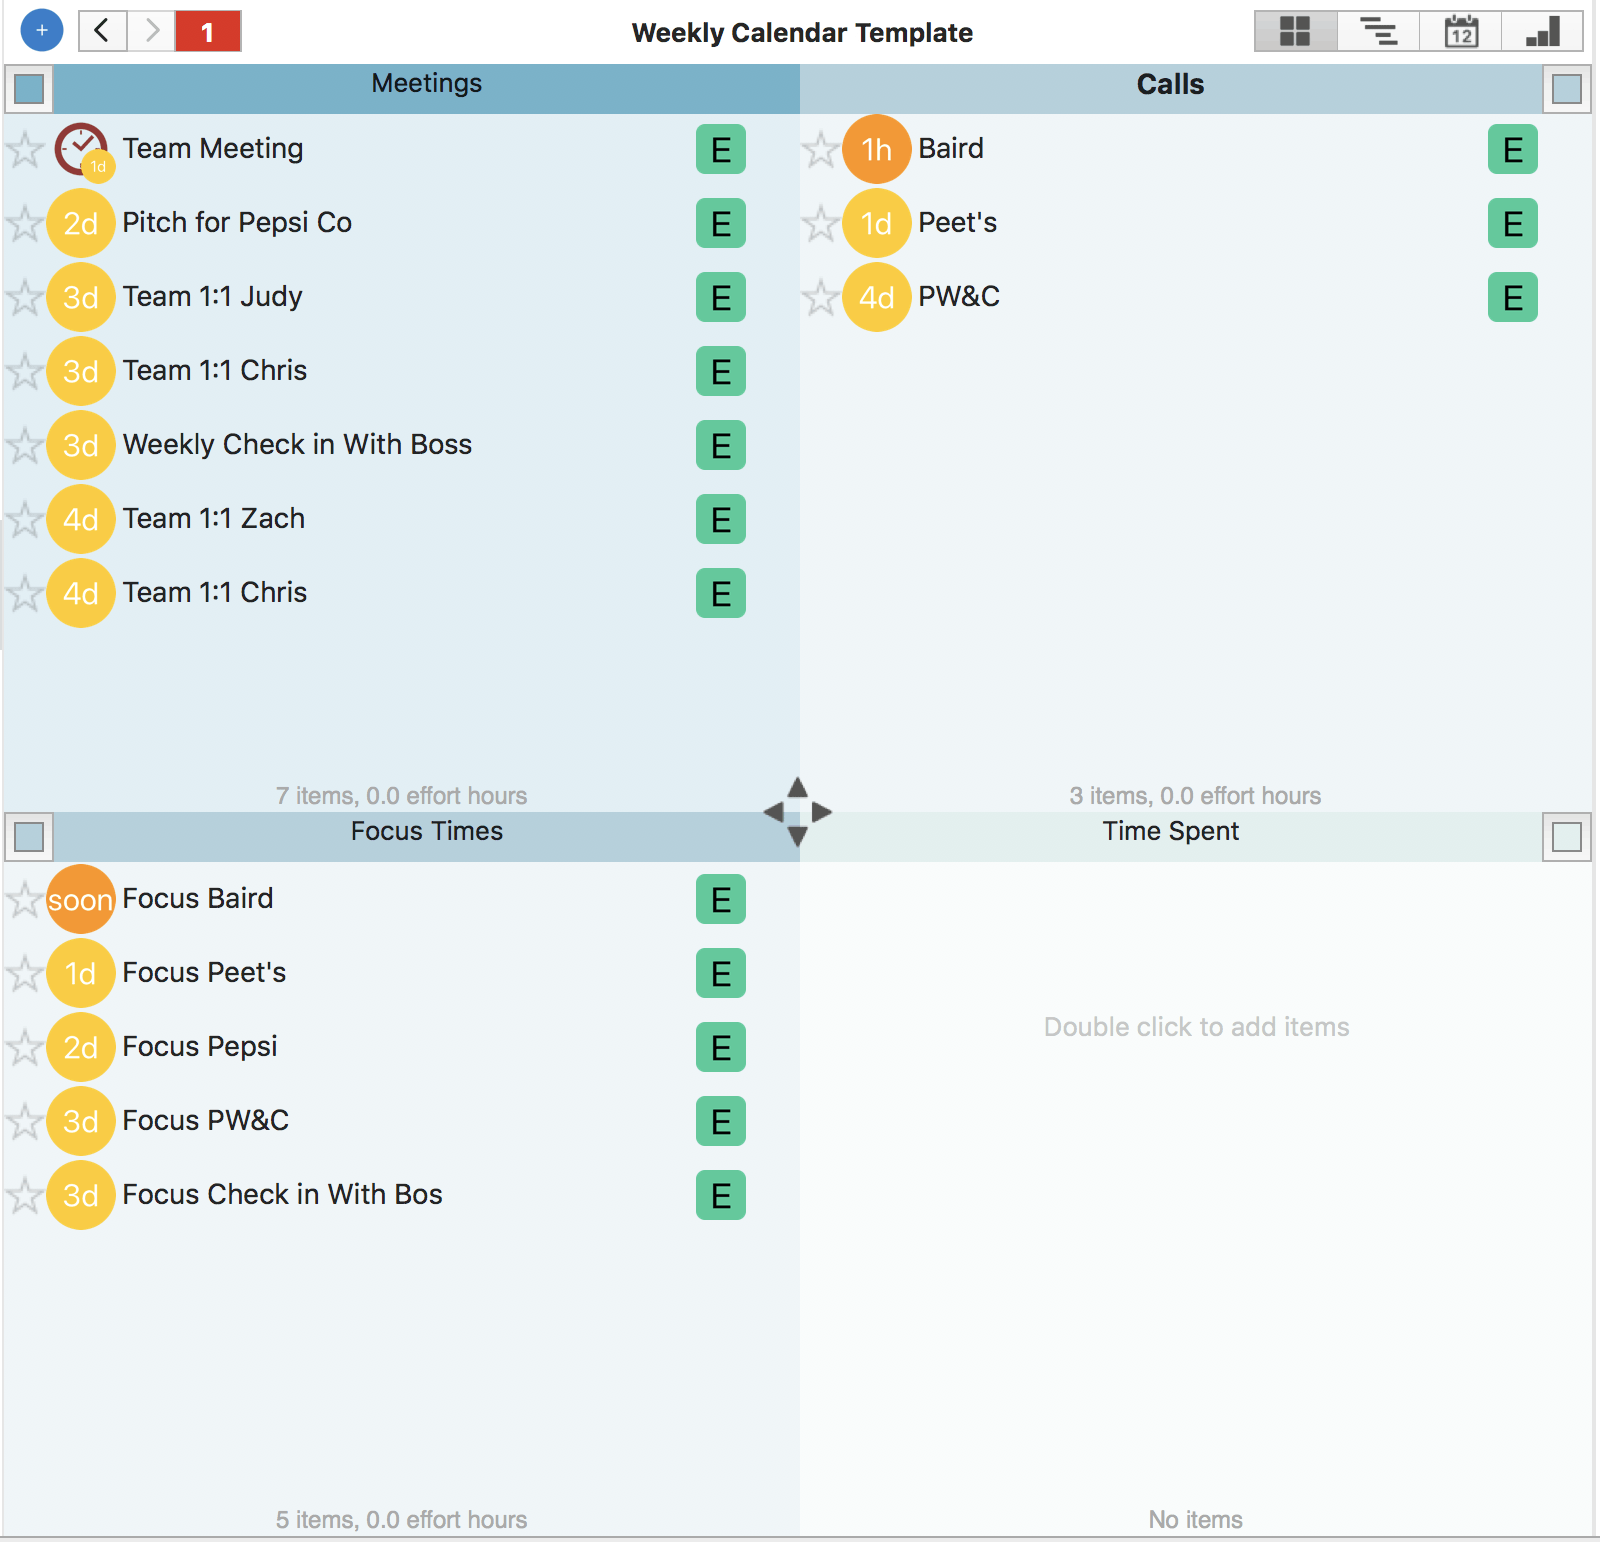Star the Team 1:1 Judy item
Screen dimensions: 1600x1542
24,298
